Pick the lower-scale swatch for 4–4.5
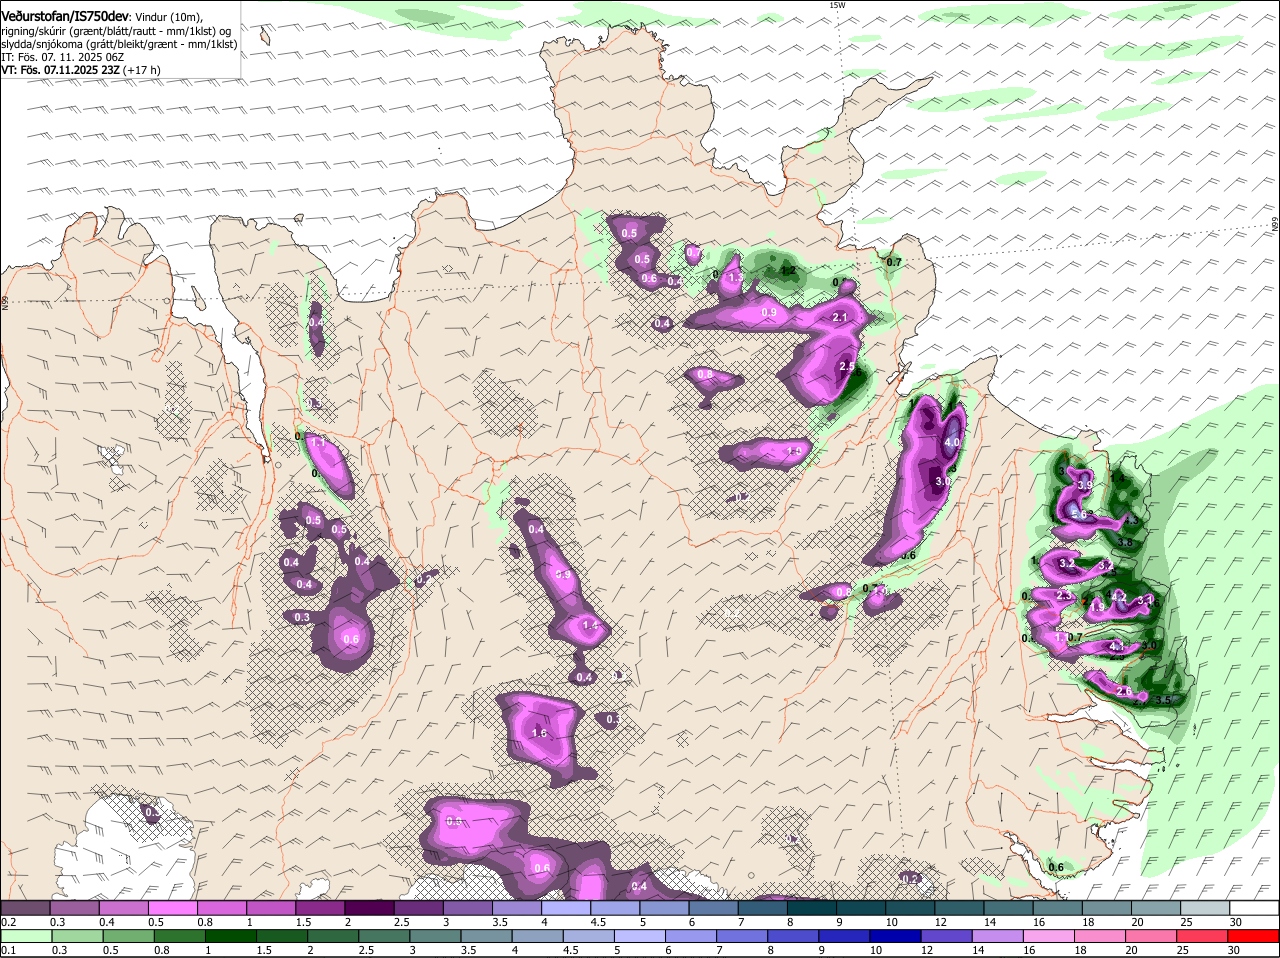The image size is (1280, 958). coord(539,936)
